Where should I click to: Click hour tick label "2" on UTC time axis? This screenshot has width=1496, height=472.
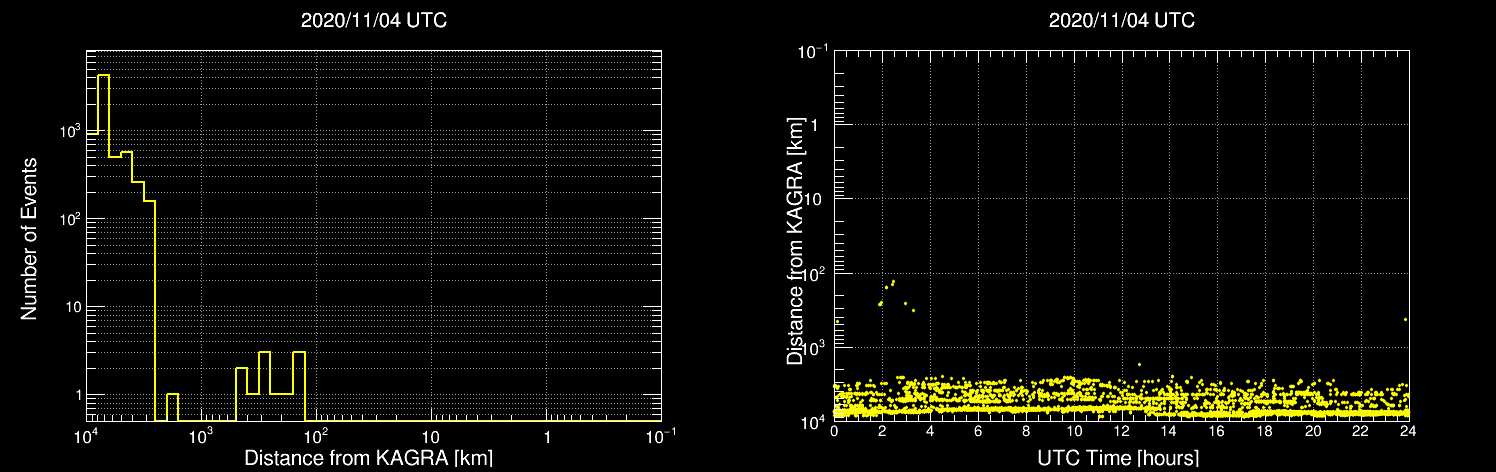click(x=882, y=432)
